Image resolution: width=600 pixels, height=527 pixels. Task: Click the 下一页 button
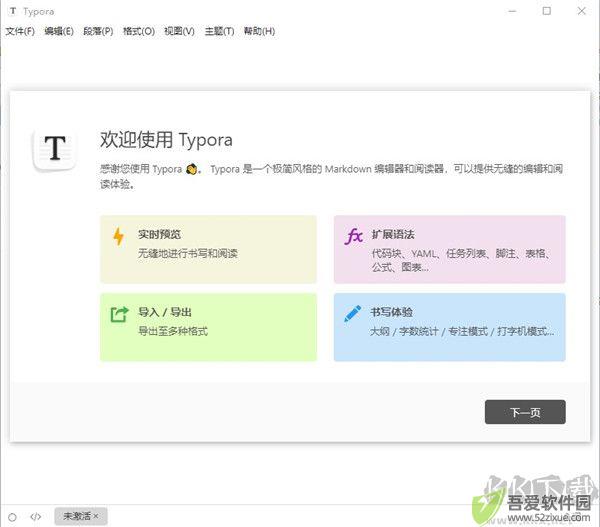click(x=525, y=412)
